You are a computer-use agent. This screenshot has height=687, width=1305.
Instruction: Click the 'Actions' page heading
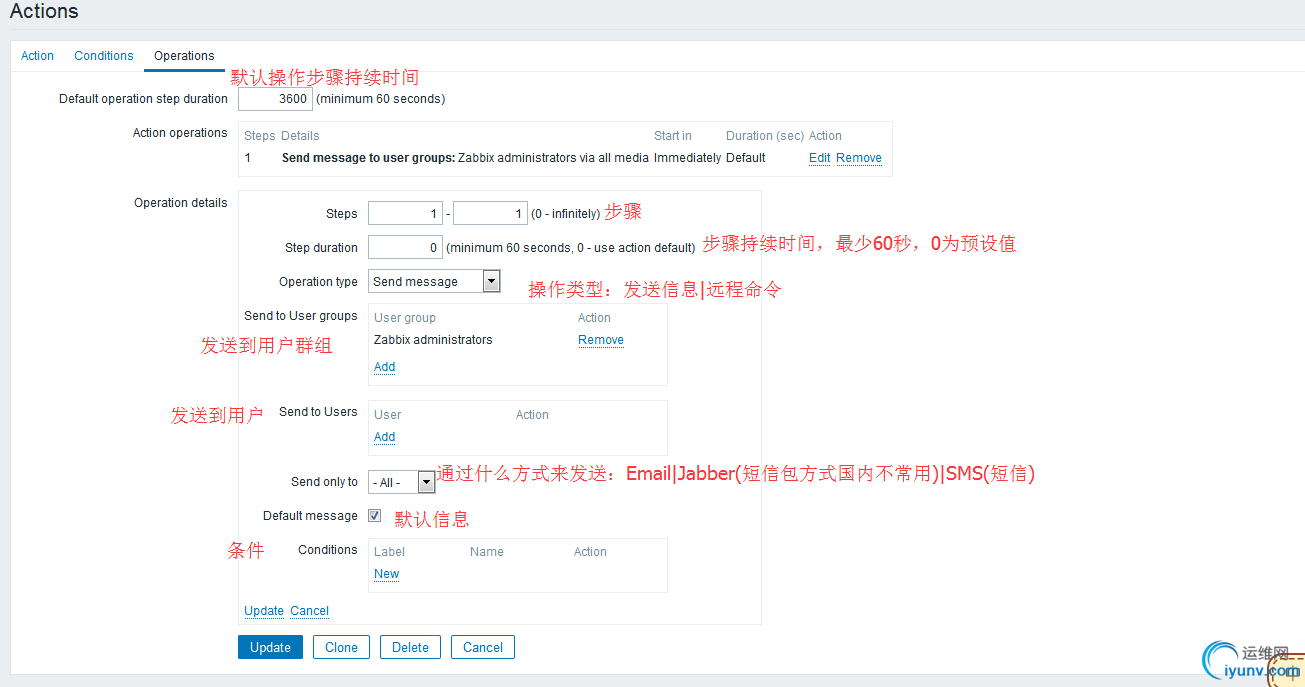[44, 12]
